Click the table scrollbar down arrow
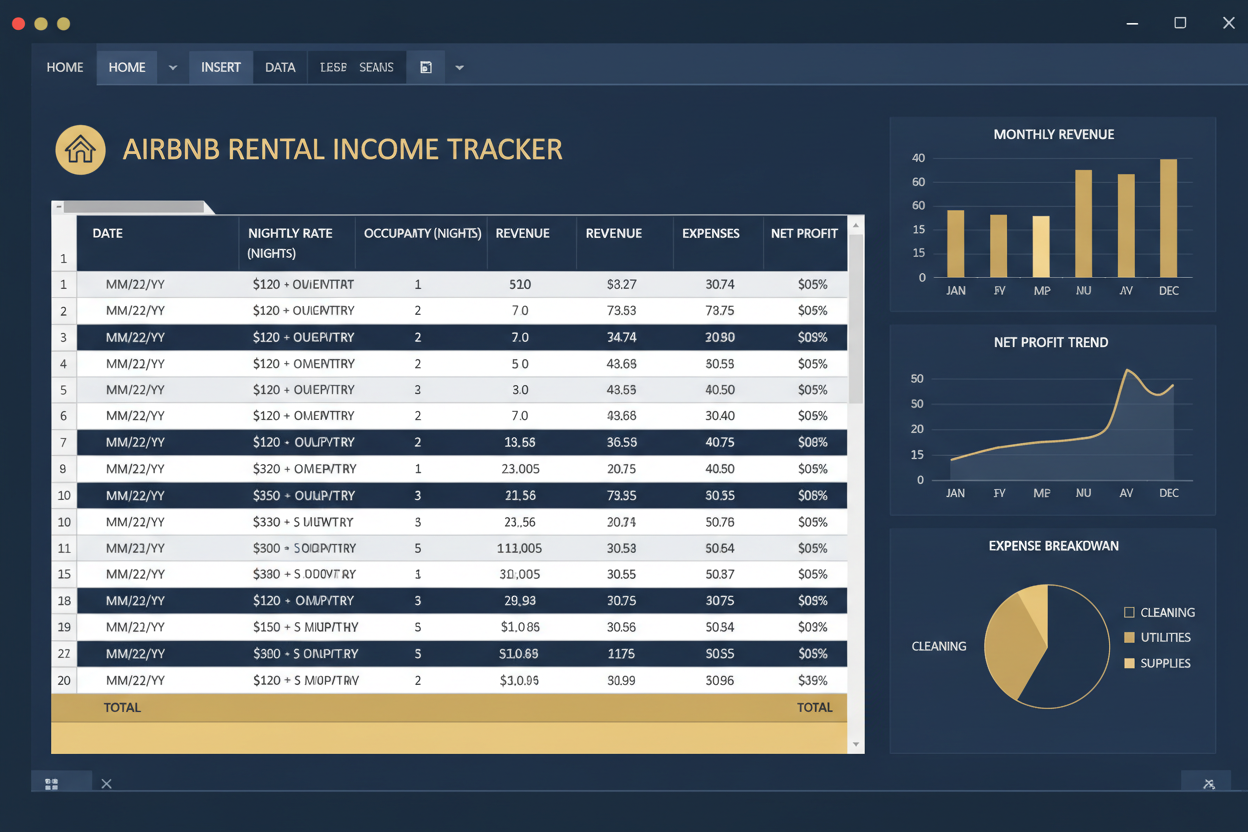 click(855, 745)
